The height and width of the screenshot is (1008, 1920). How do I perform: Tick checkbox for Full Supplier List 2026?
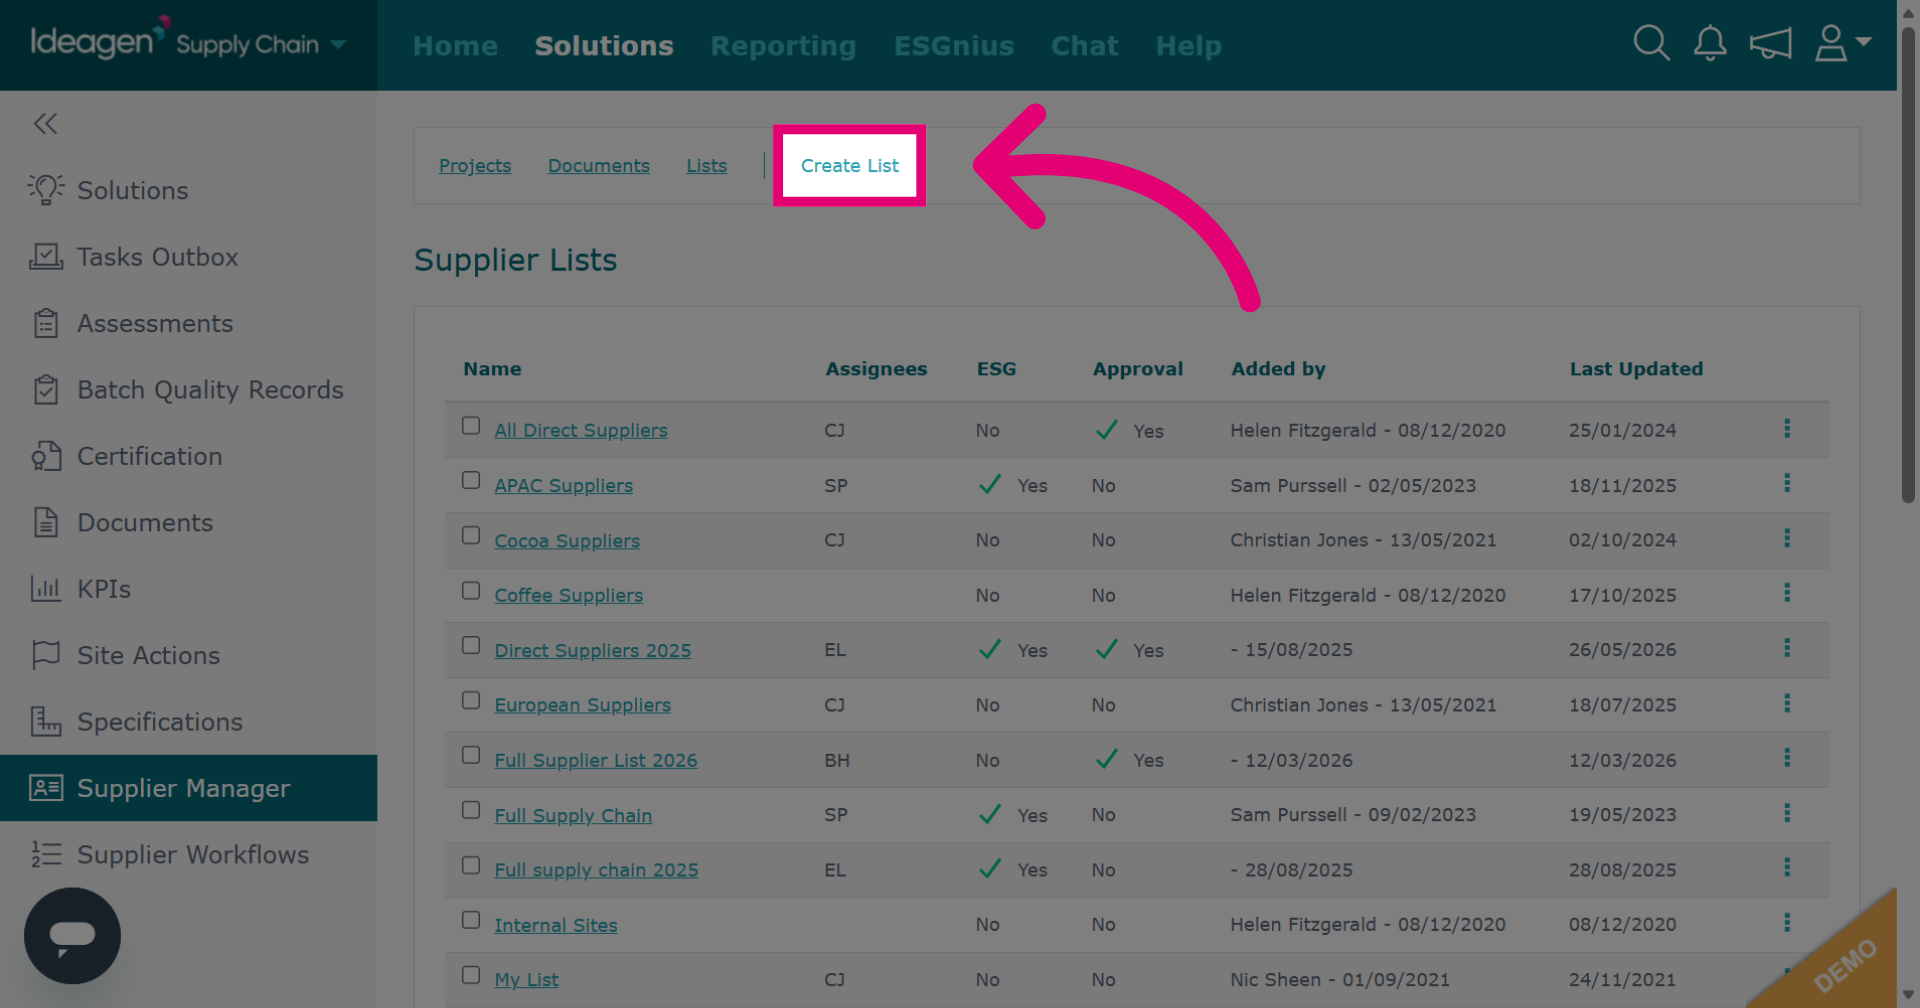pos(471,756)
